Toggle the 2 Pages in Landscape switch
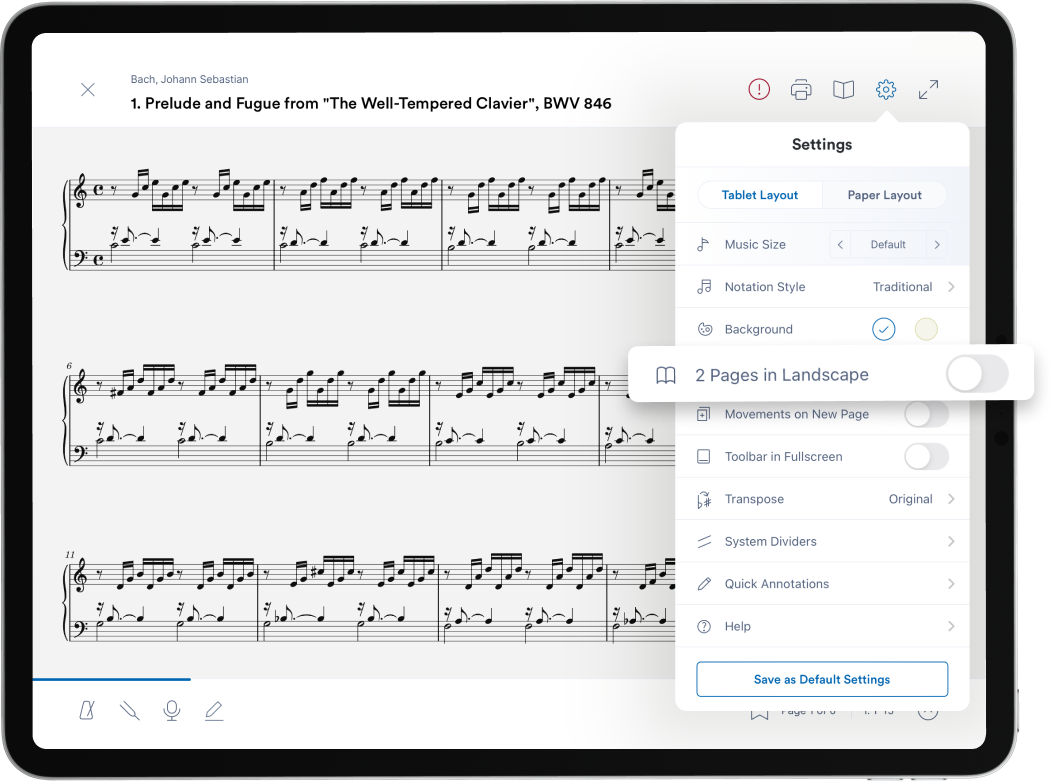This screenshot has height=782, width=1055. [977, 375]
